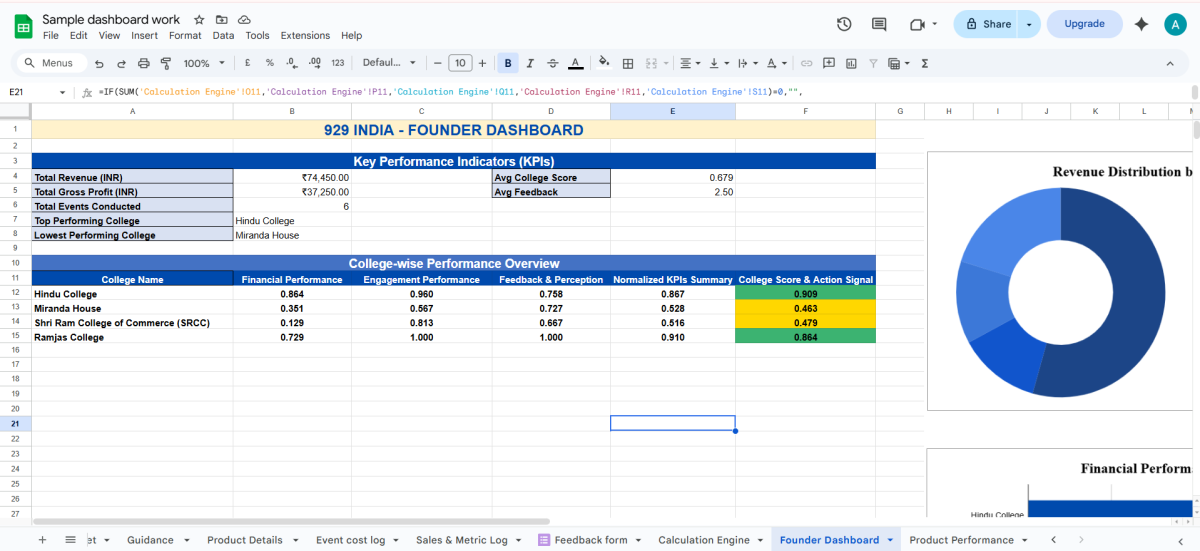Switch to the Calculation Engine sheet tab
1200x551 pixels.
point(703,540)
